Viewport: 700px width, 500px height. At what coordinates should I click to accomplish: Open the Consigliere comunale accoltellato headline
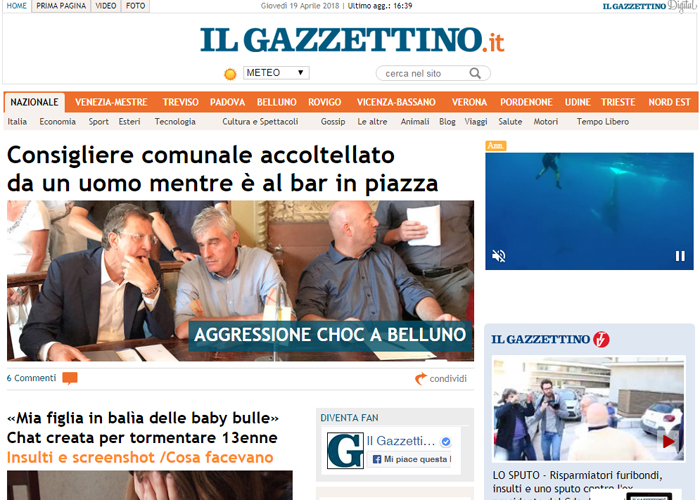click(x=223, y=169)
